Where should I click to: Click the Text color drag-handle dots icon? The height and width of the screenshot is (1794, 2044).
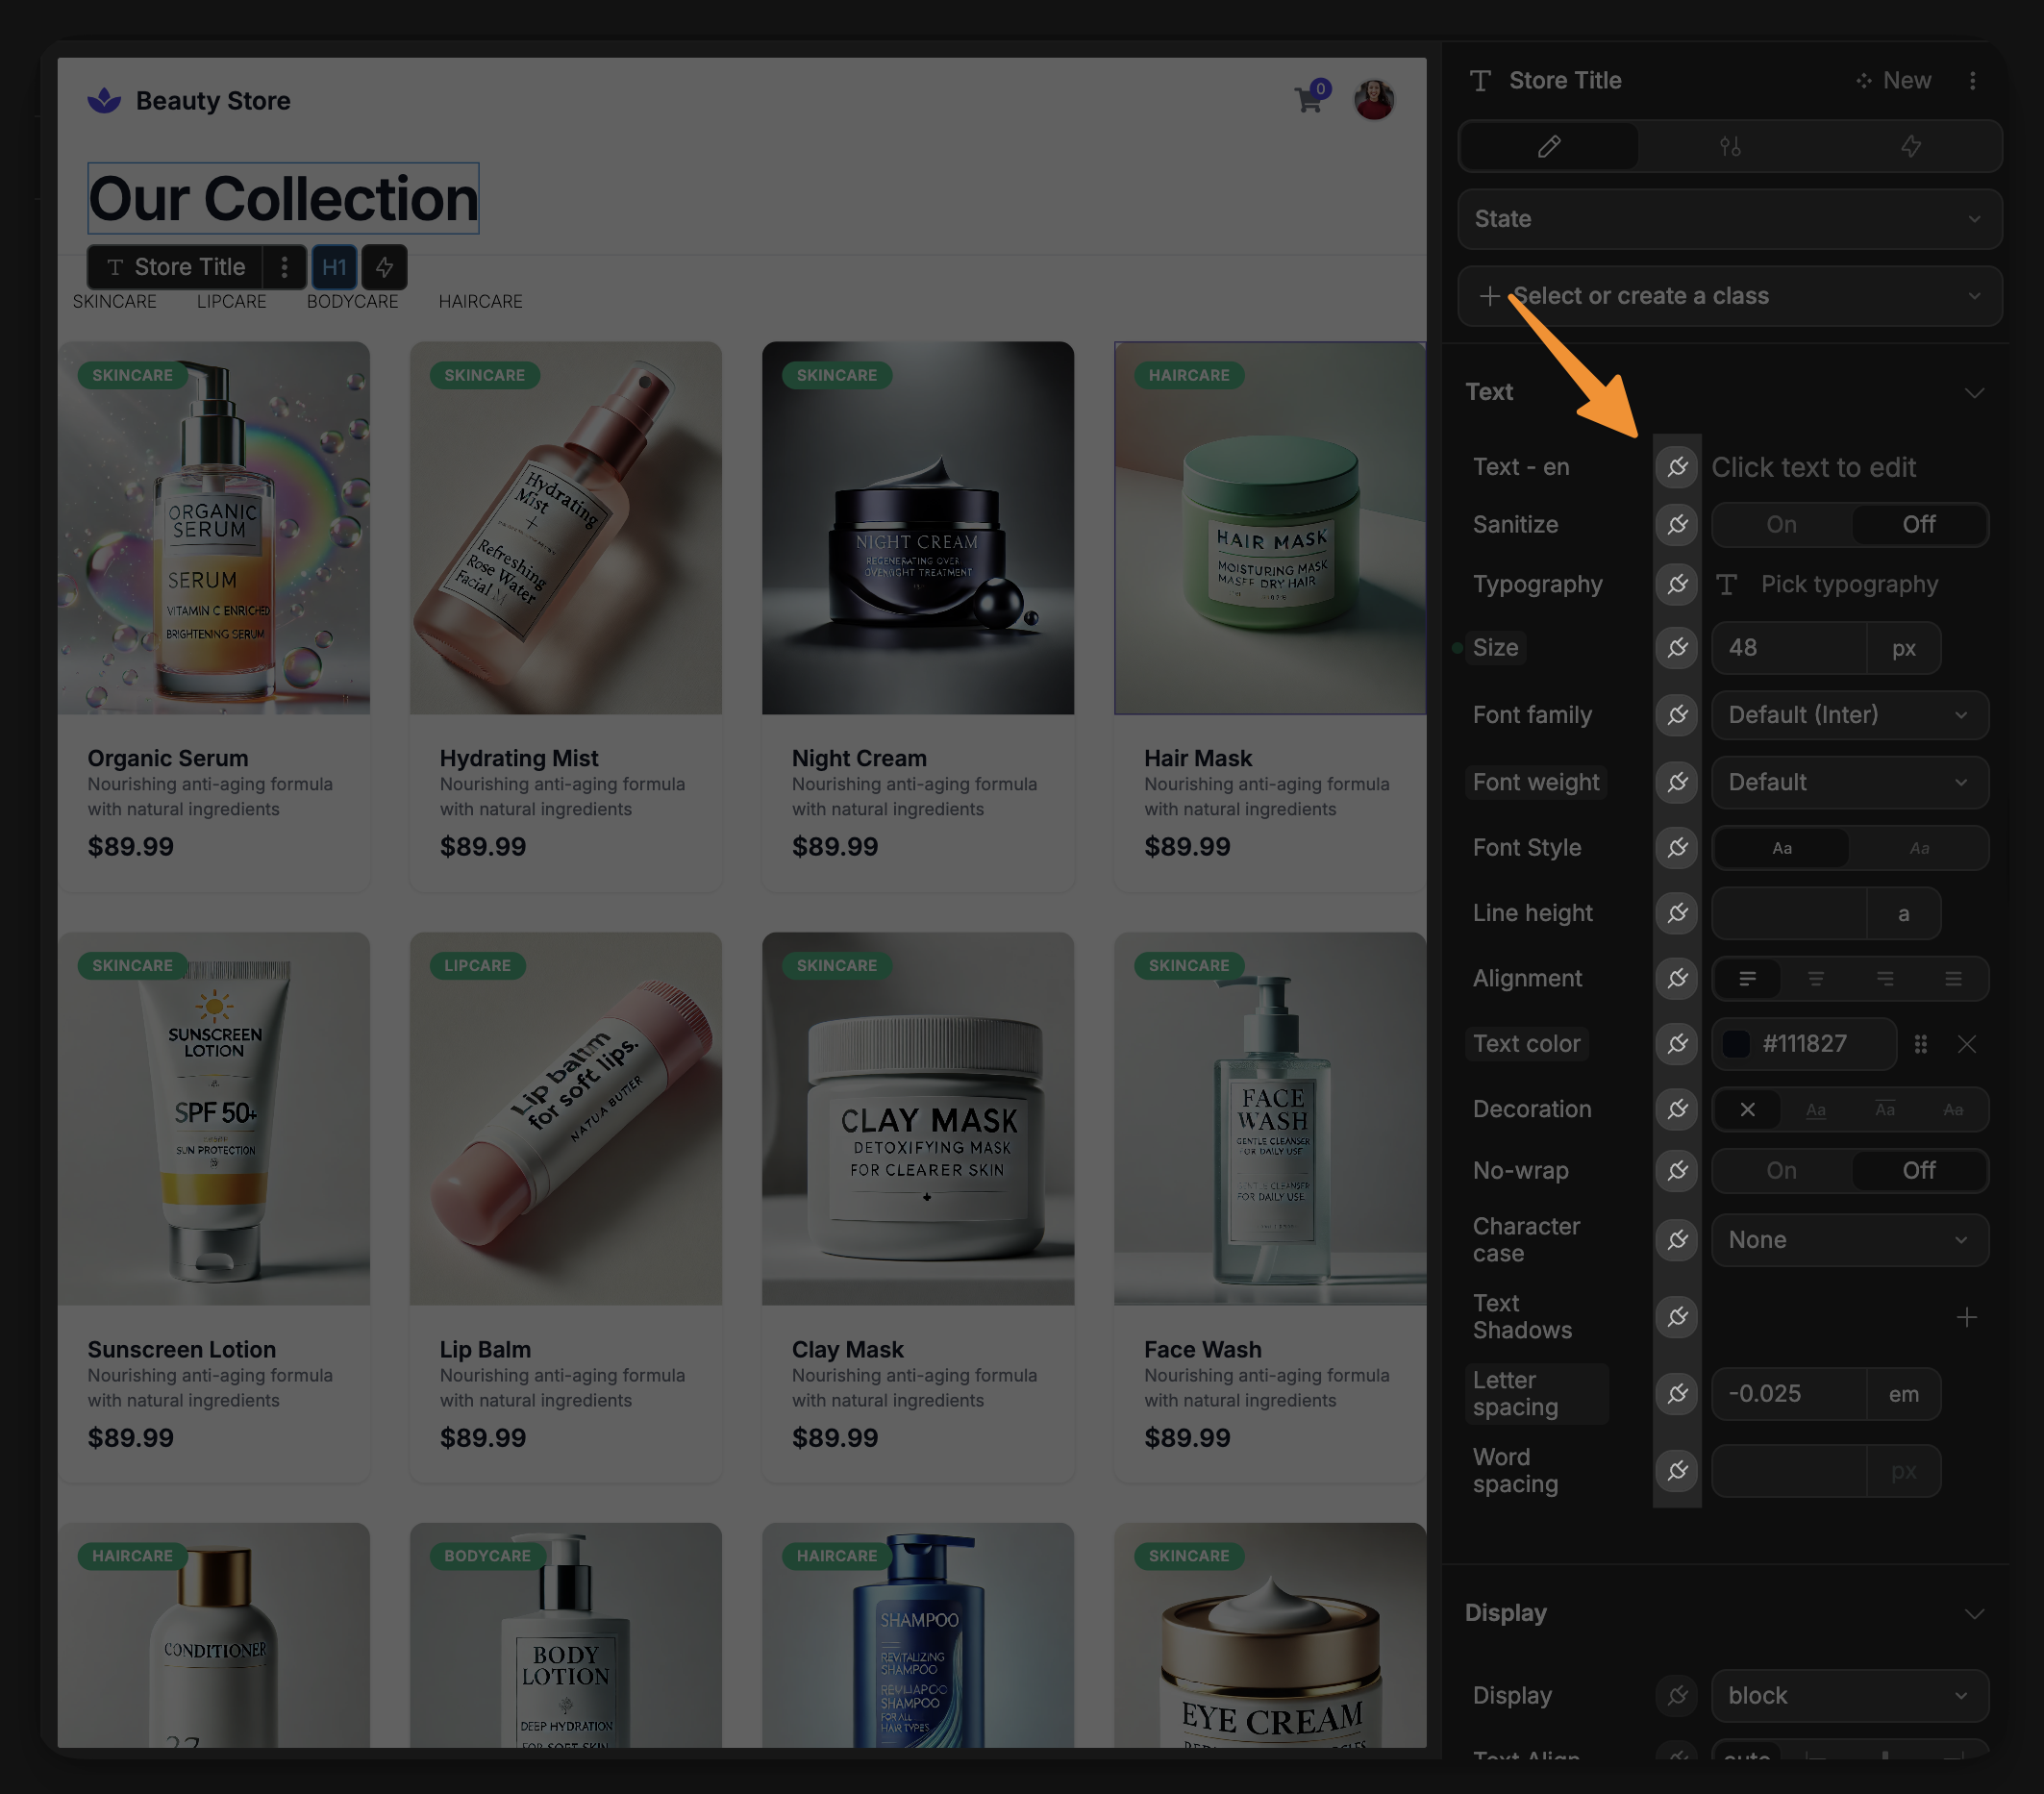point(1920,1044)
